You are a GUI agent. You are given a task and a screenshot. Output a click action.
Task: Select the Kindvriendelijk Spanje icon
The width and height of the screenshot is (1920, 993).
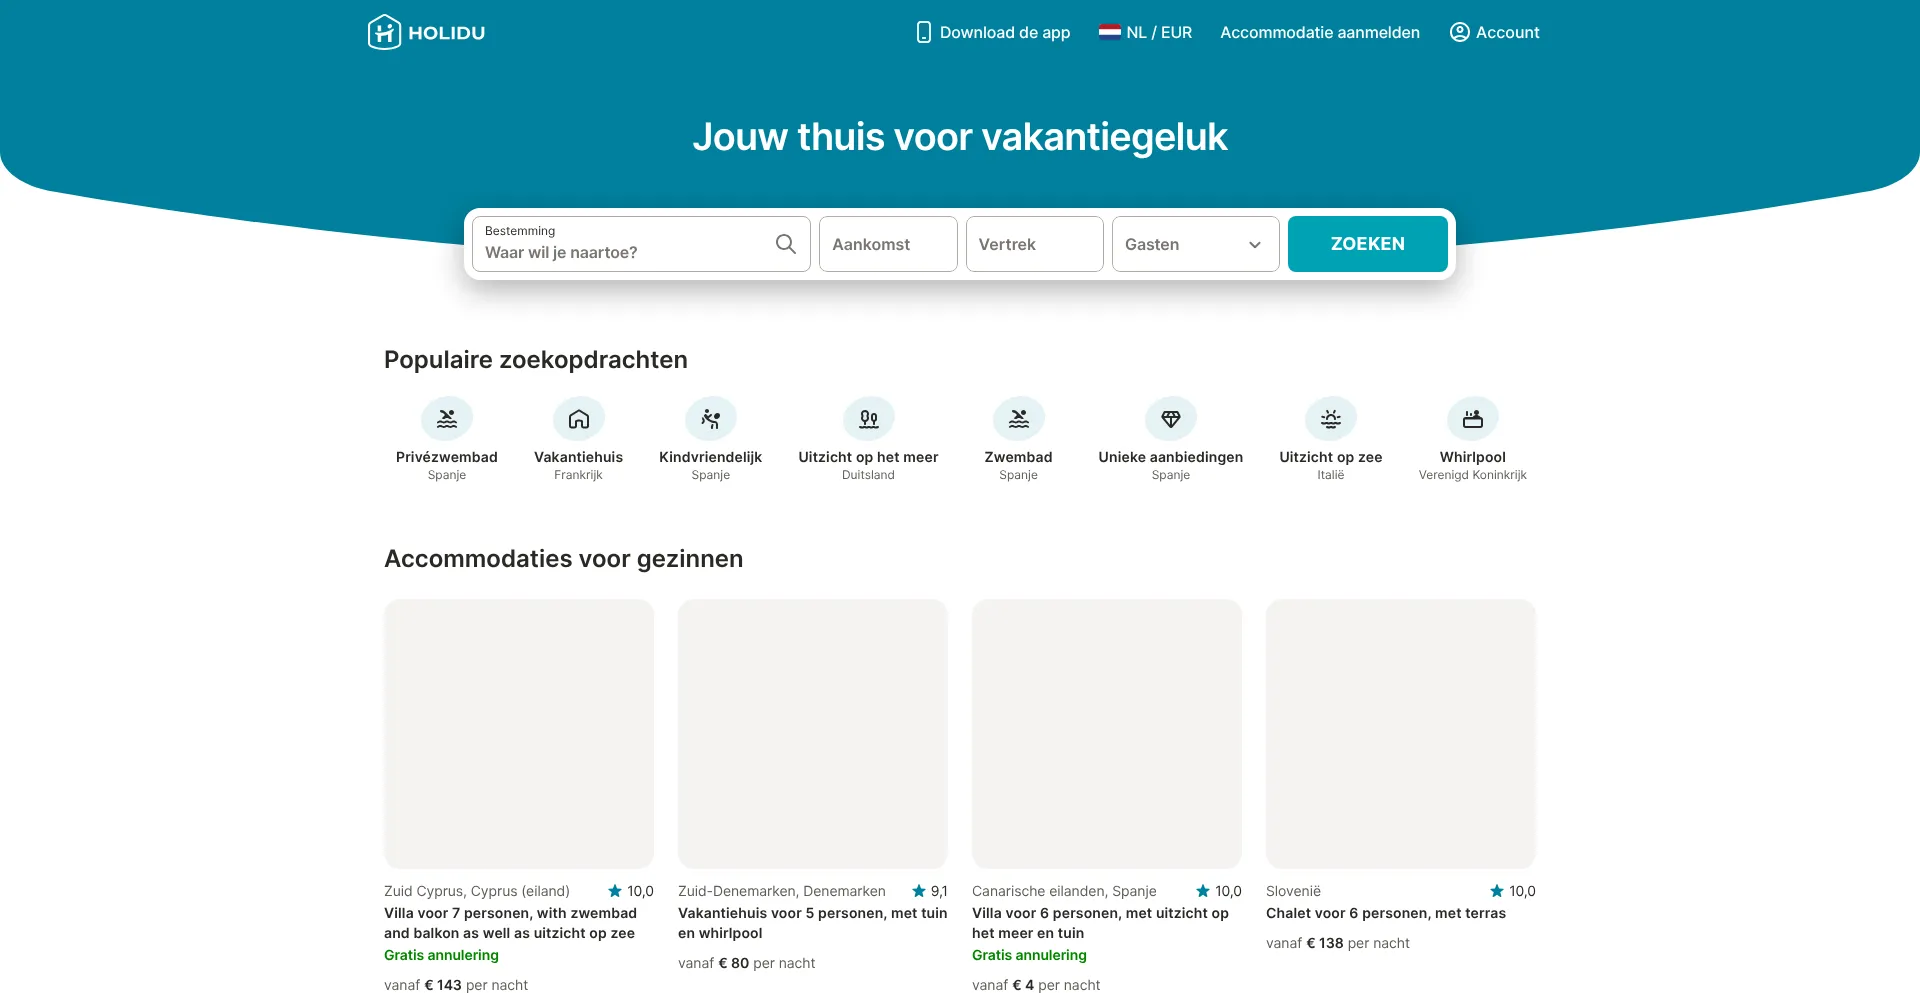pyautogui.click(x=711, y=418)
